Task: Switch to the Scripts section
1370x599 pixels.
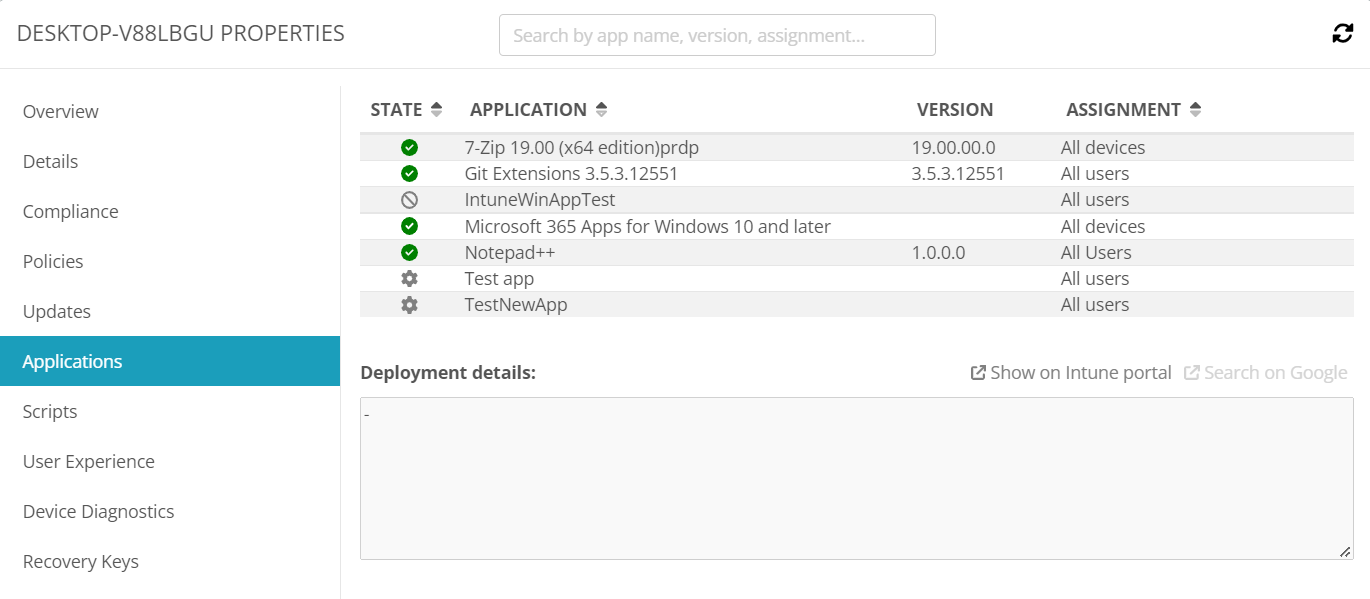Action: 50,412
